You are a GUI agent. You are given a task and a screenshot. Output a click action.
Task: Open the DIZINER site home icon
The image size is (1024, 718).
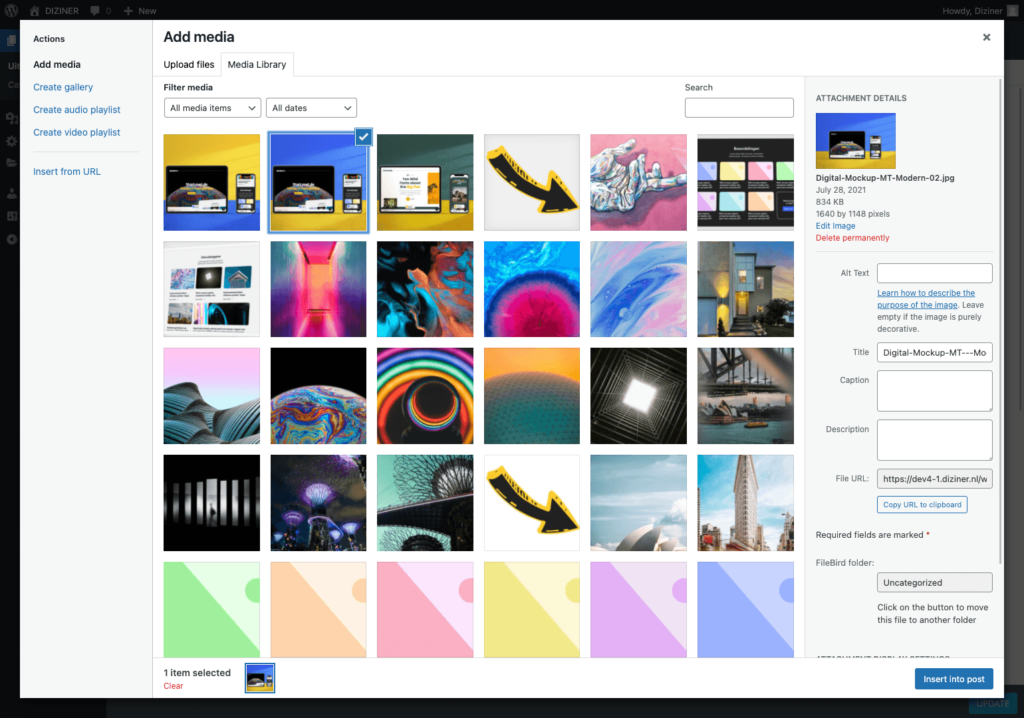[35, 10]
